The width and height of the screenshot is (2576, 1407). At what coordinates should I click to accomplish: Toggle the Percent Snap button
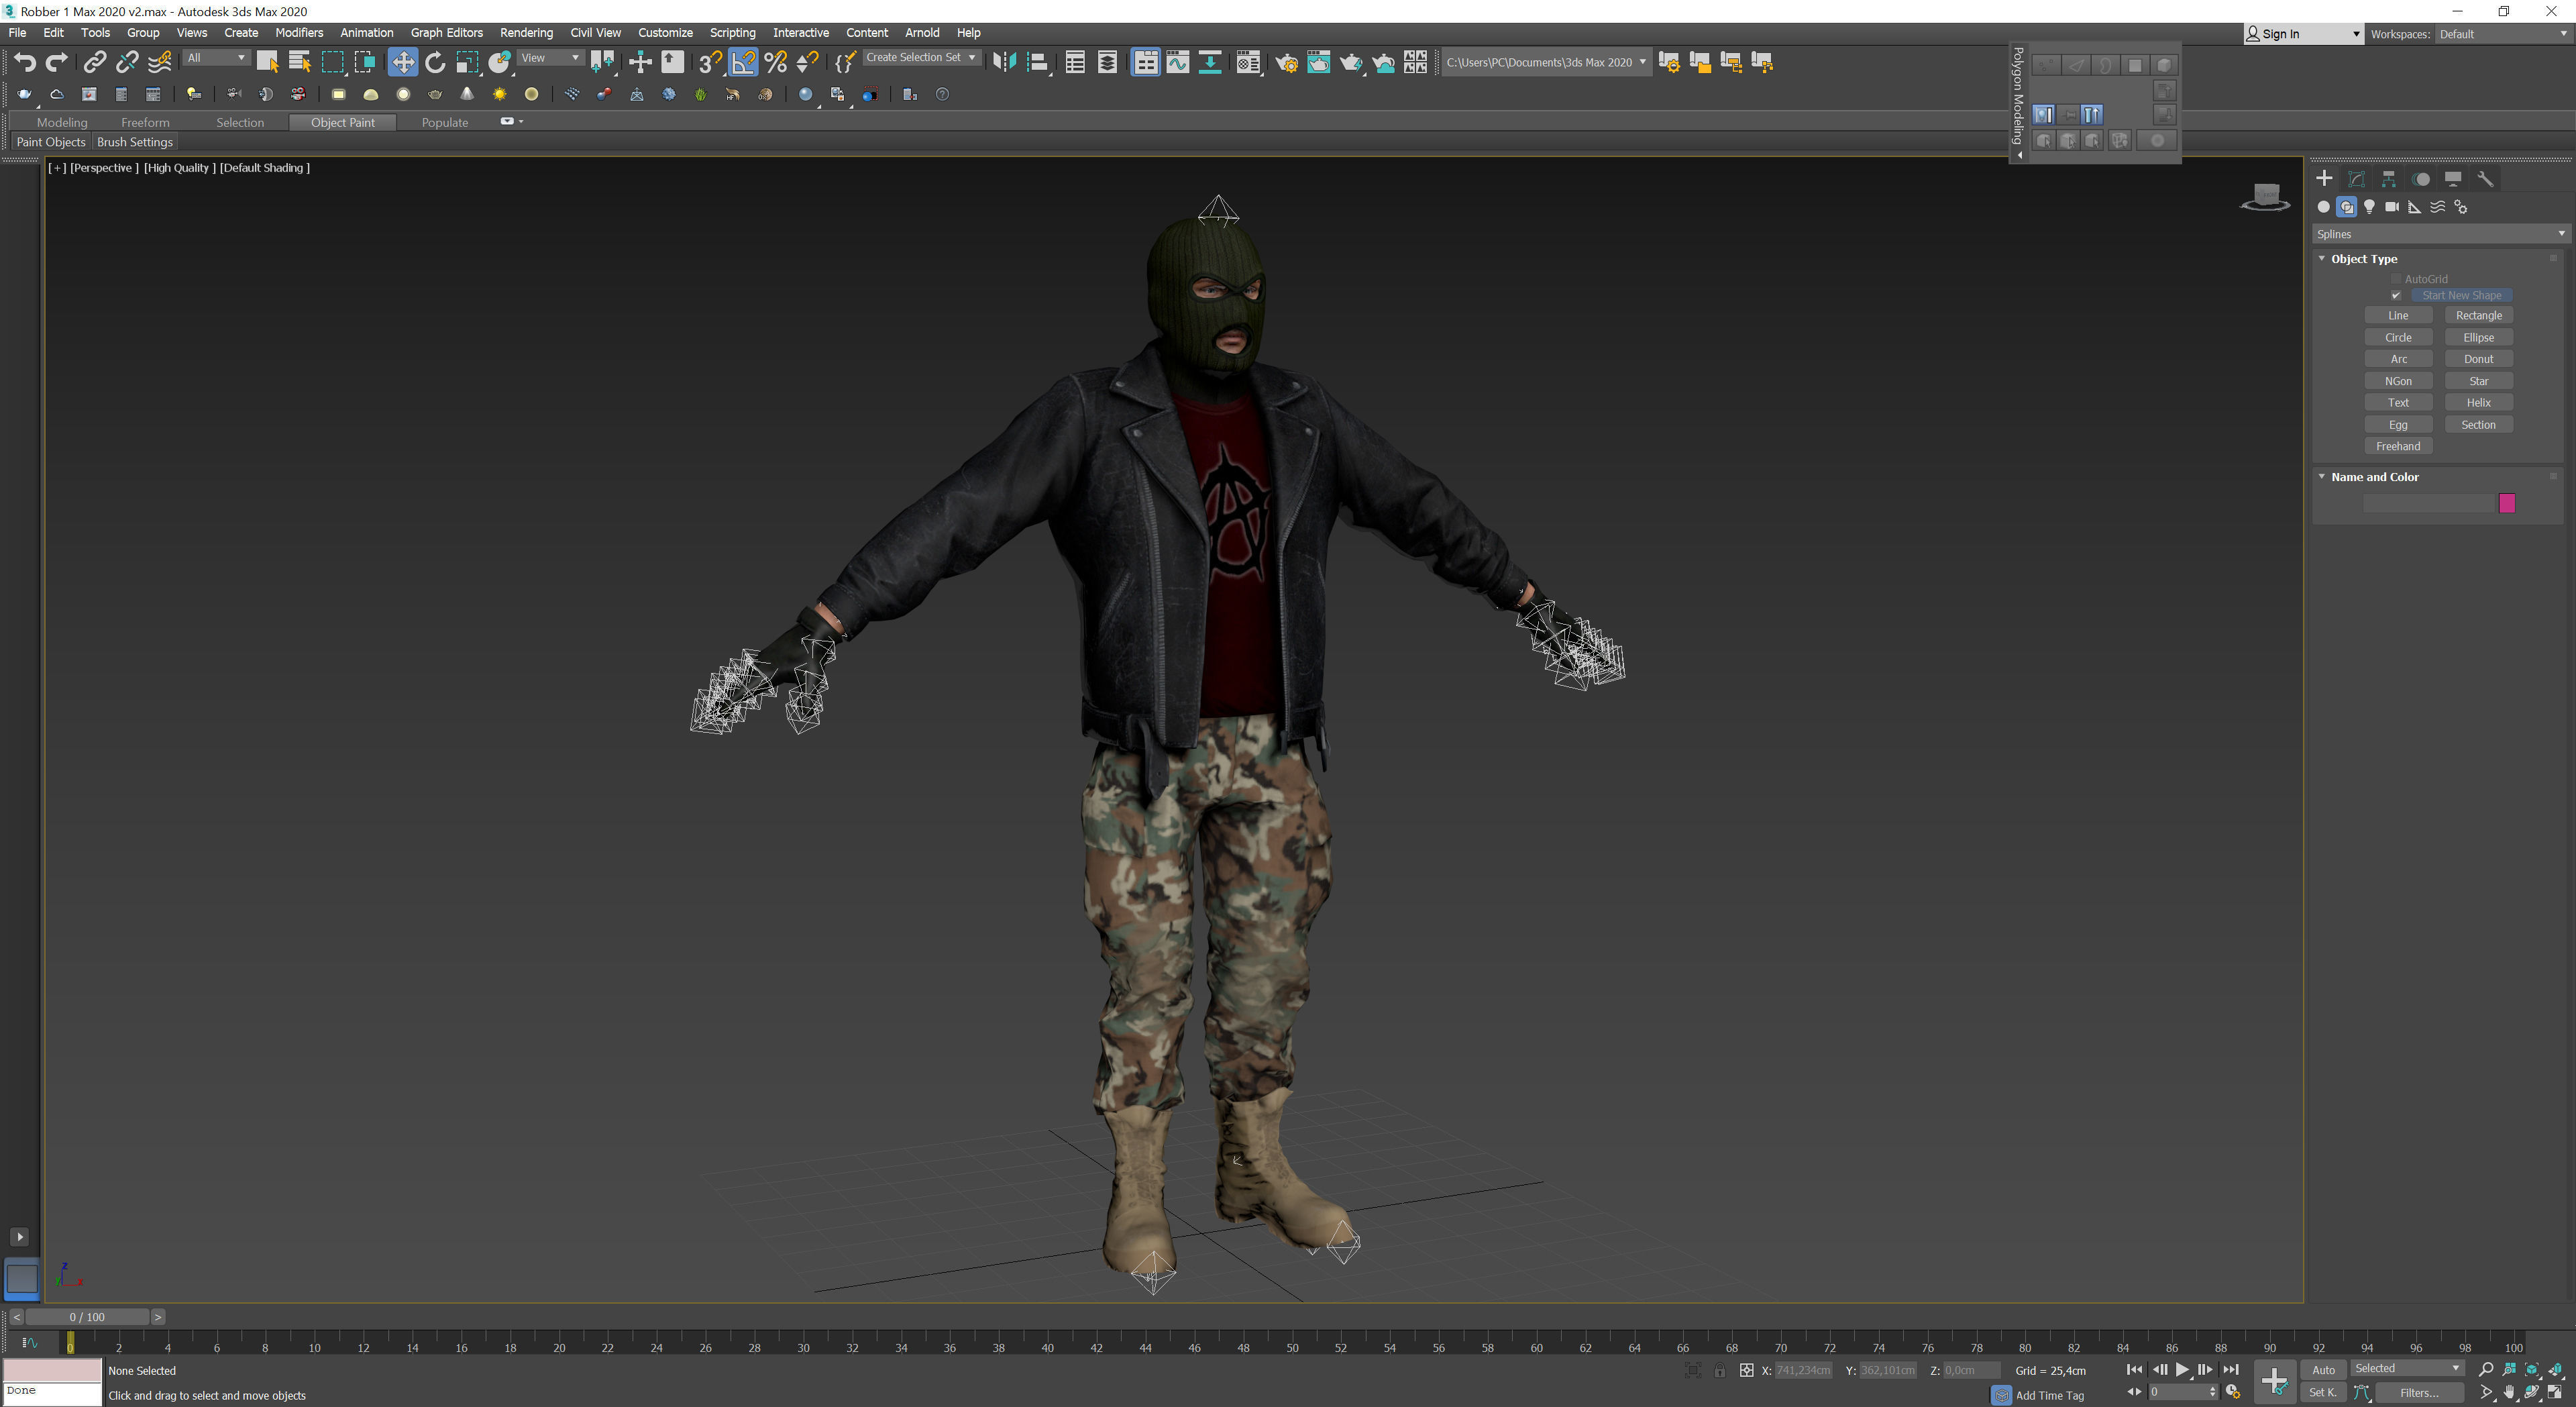coord(775,62)
